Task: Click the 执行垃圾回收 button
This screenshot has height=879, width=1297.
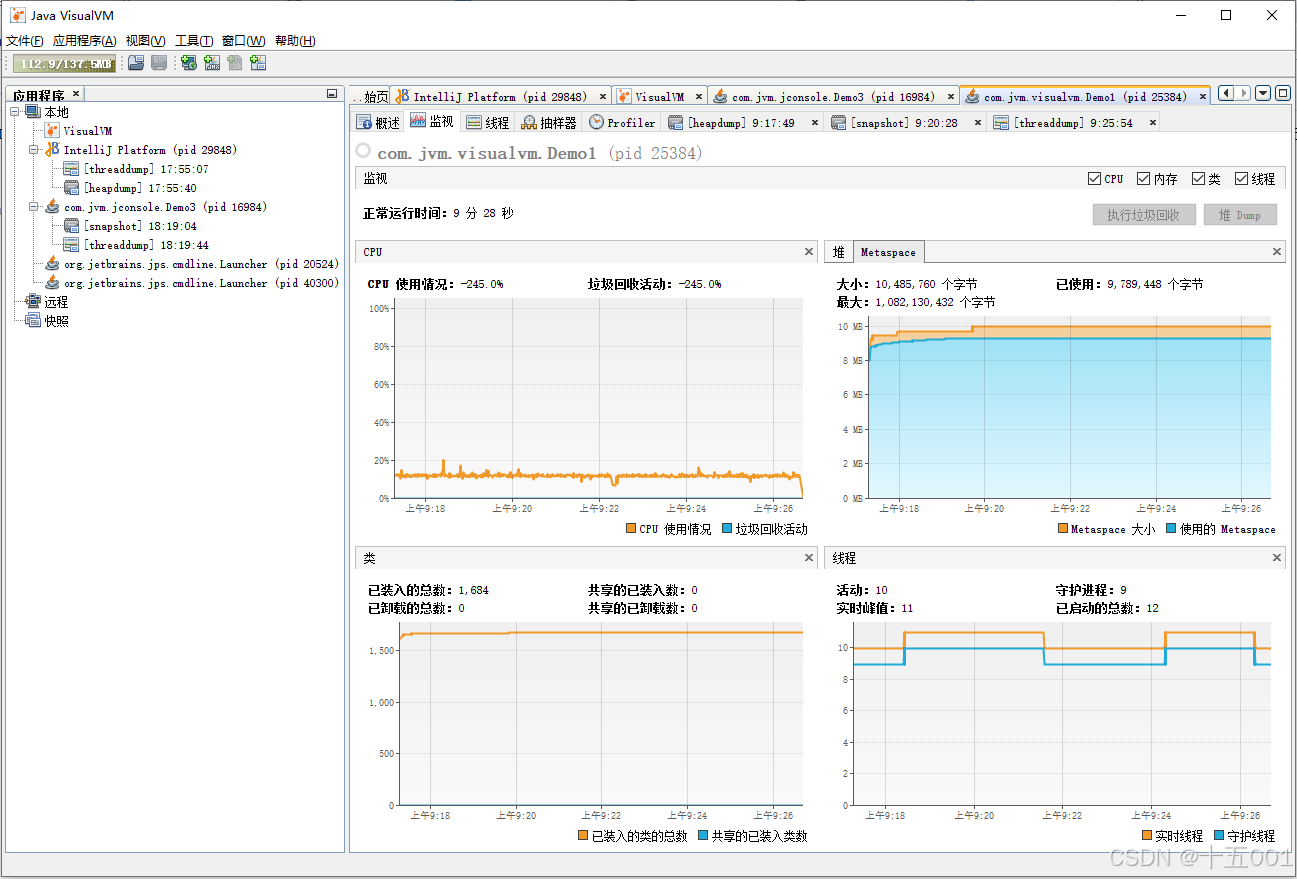Action: 1143,214
